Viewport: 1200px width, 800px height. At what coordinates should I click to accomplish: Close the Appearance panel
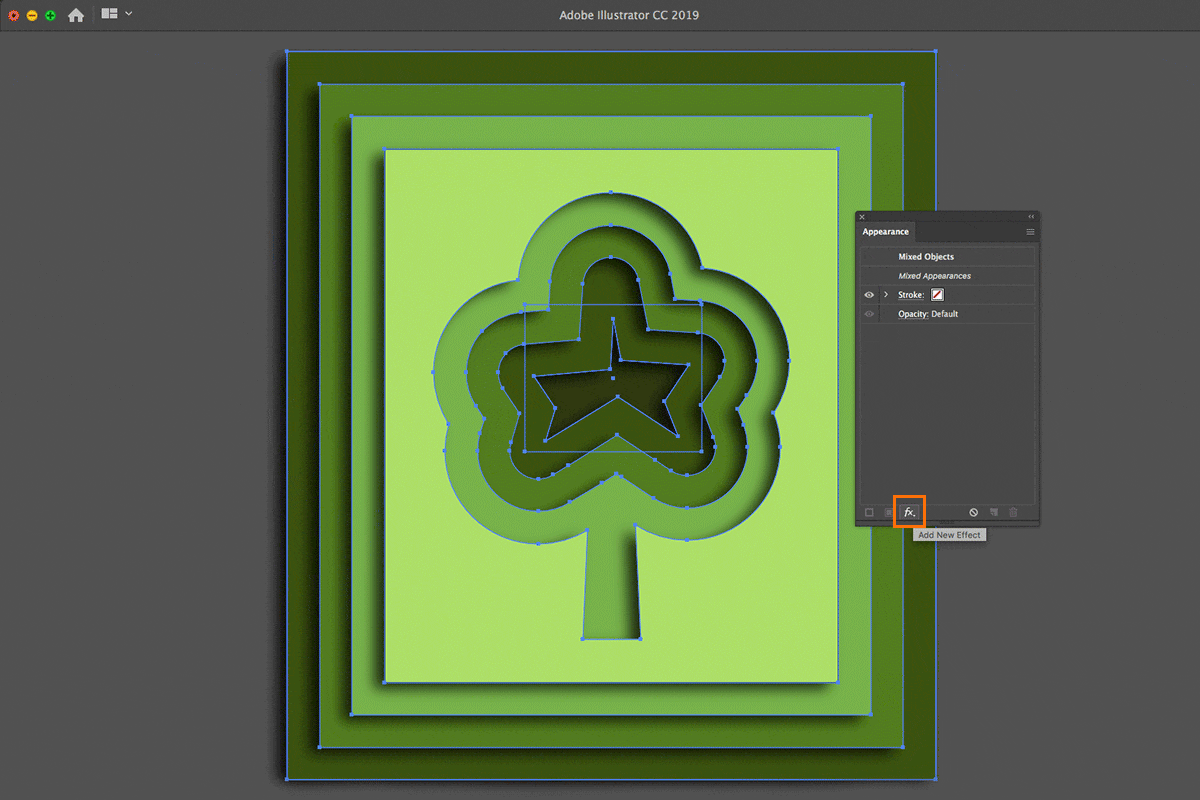(x=862, y=217)
